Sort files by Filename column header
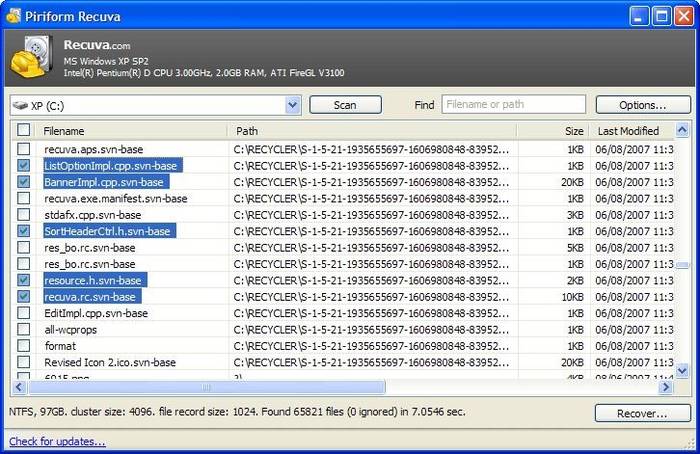Screen dimensions: 700x454 pos(130,131)
